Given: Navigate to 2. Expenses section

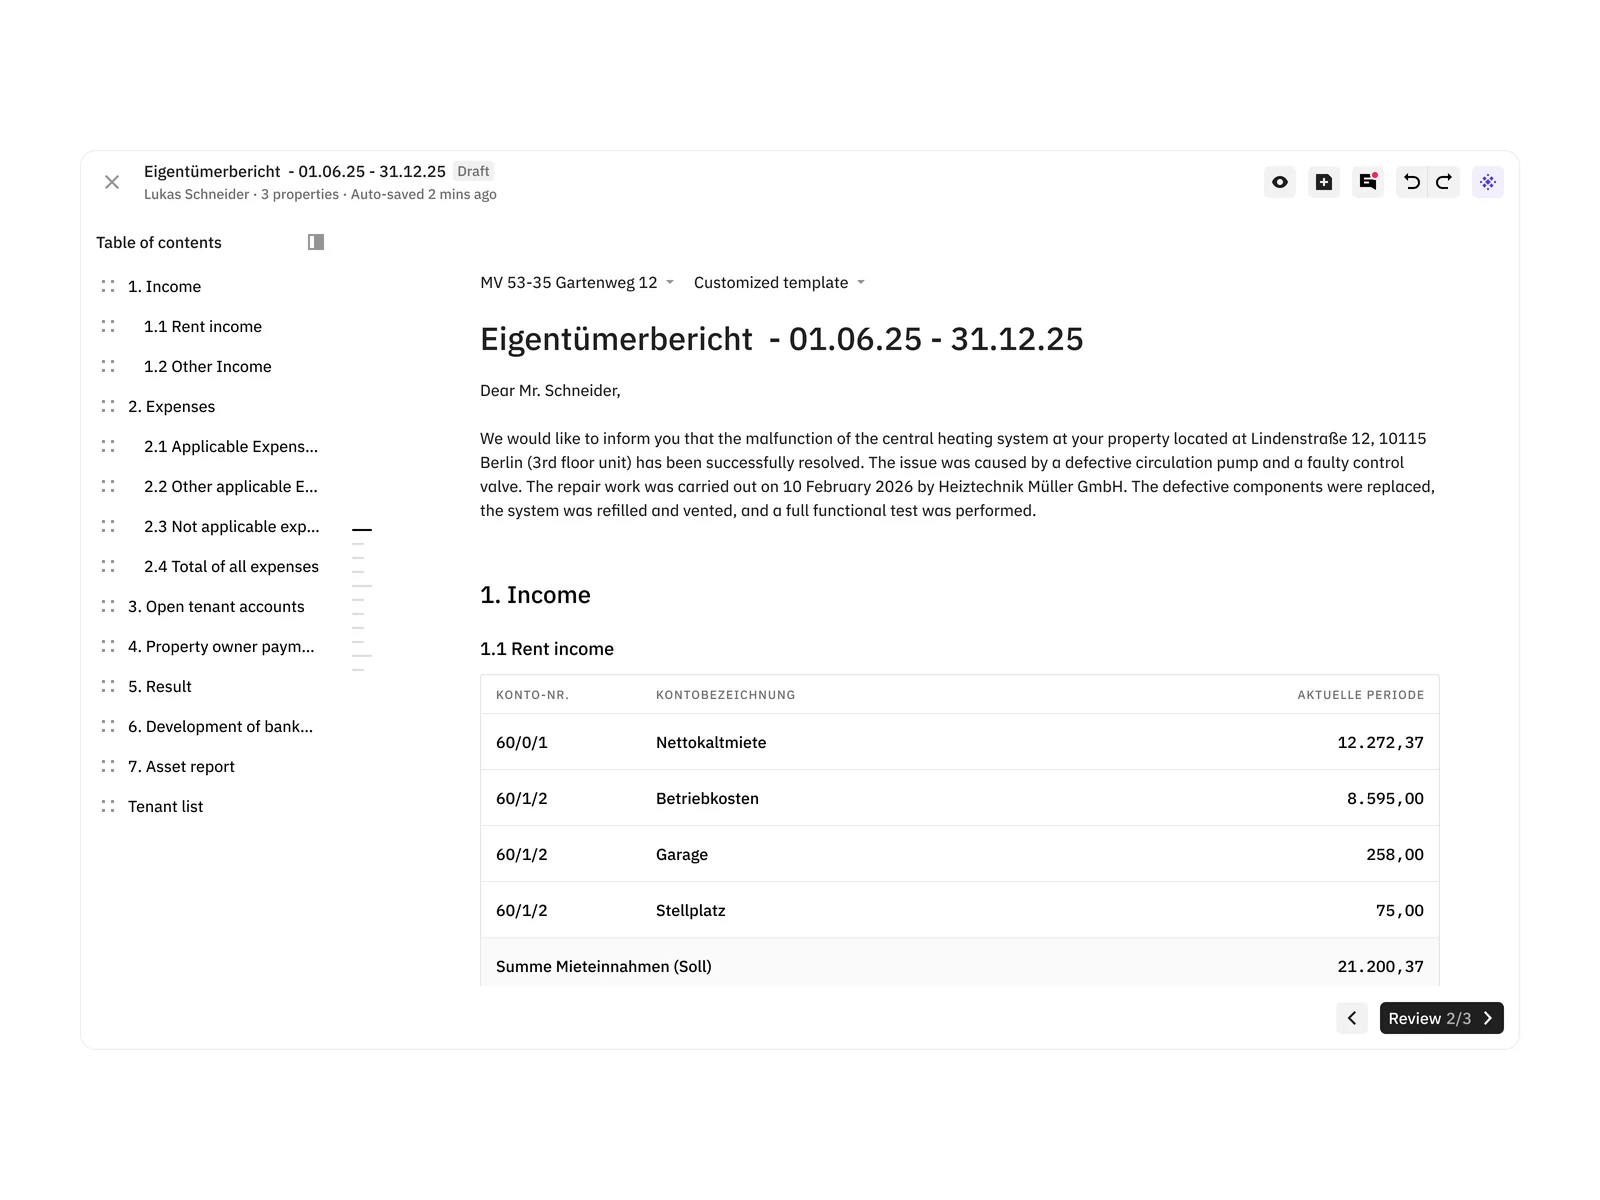Looking at the screenshot, I should tap(171, 407).
